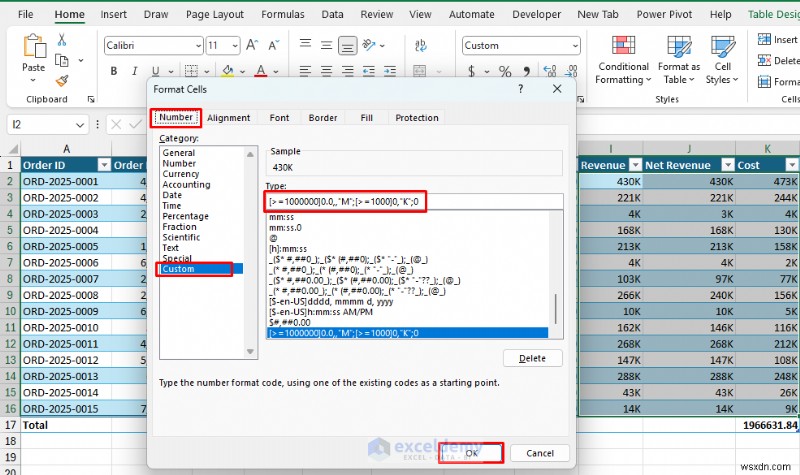Click the Wrap Text icon
The height and width of the screenshot is (475, 800).
[420, 45]
